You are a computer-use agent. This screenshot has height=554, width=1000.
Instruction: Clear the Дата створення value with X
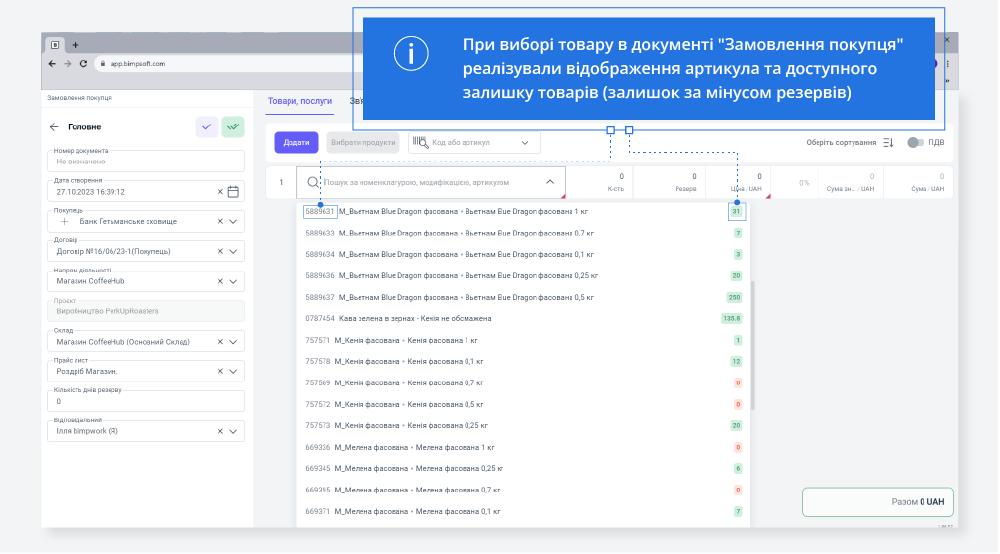[x=220, y=191]
